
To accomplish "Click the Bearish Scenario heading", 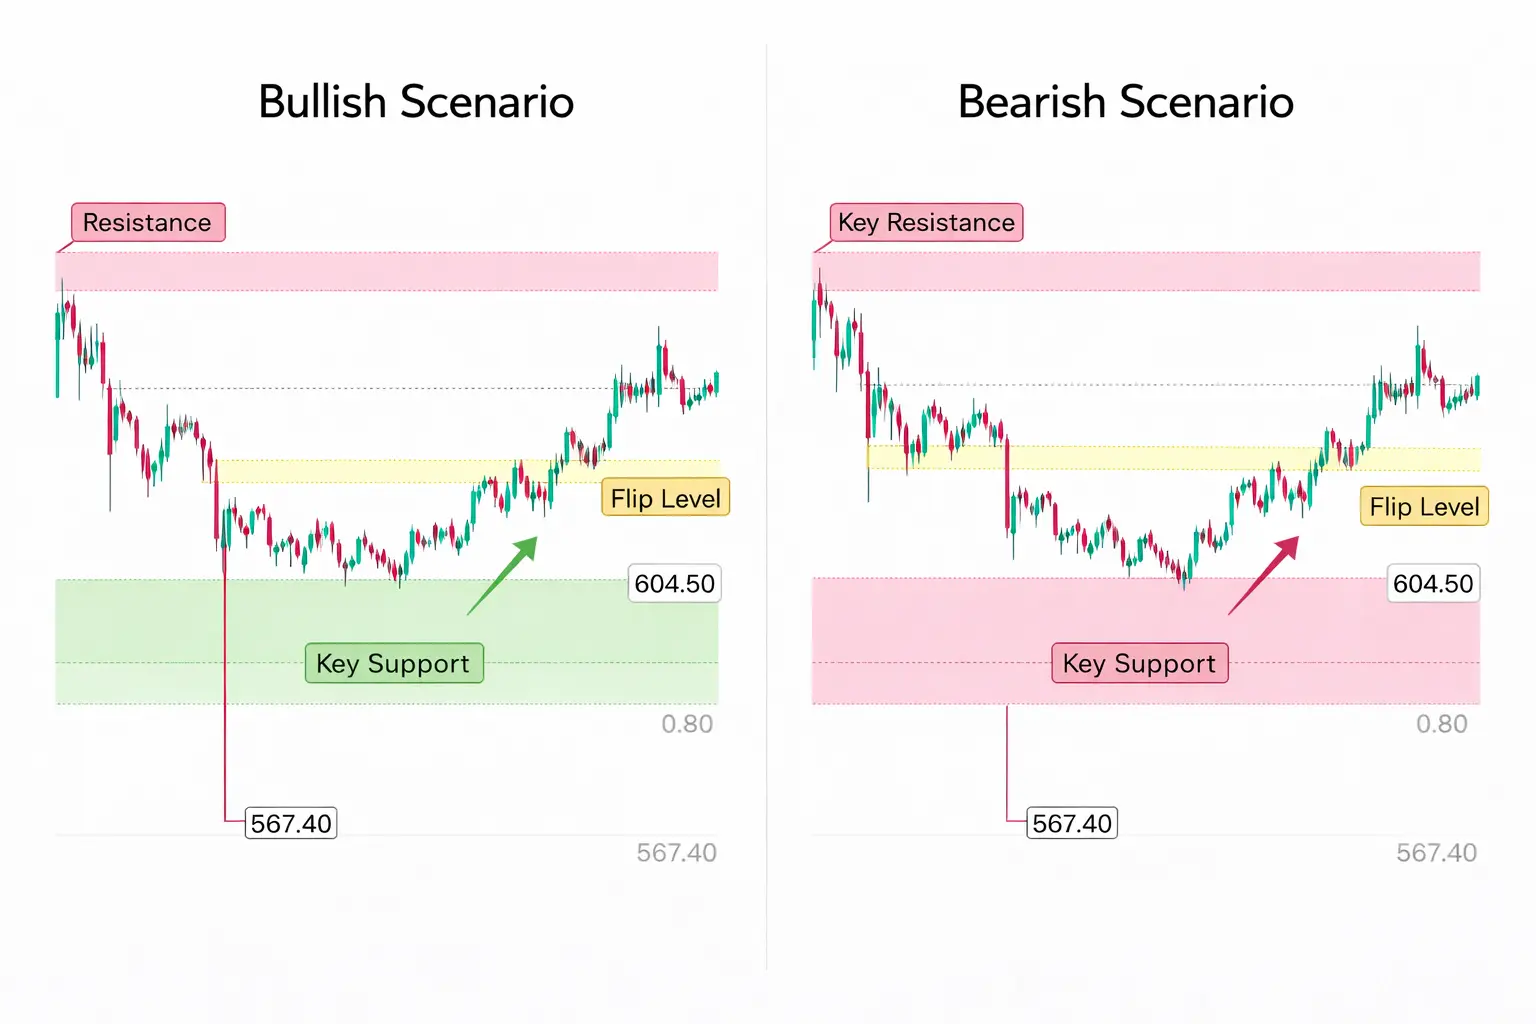I will [x=1125, y=102].
